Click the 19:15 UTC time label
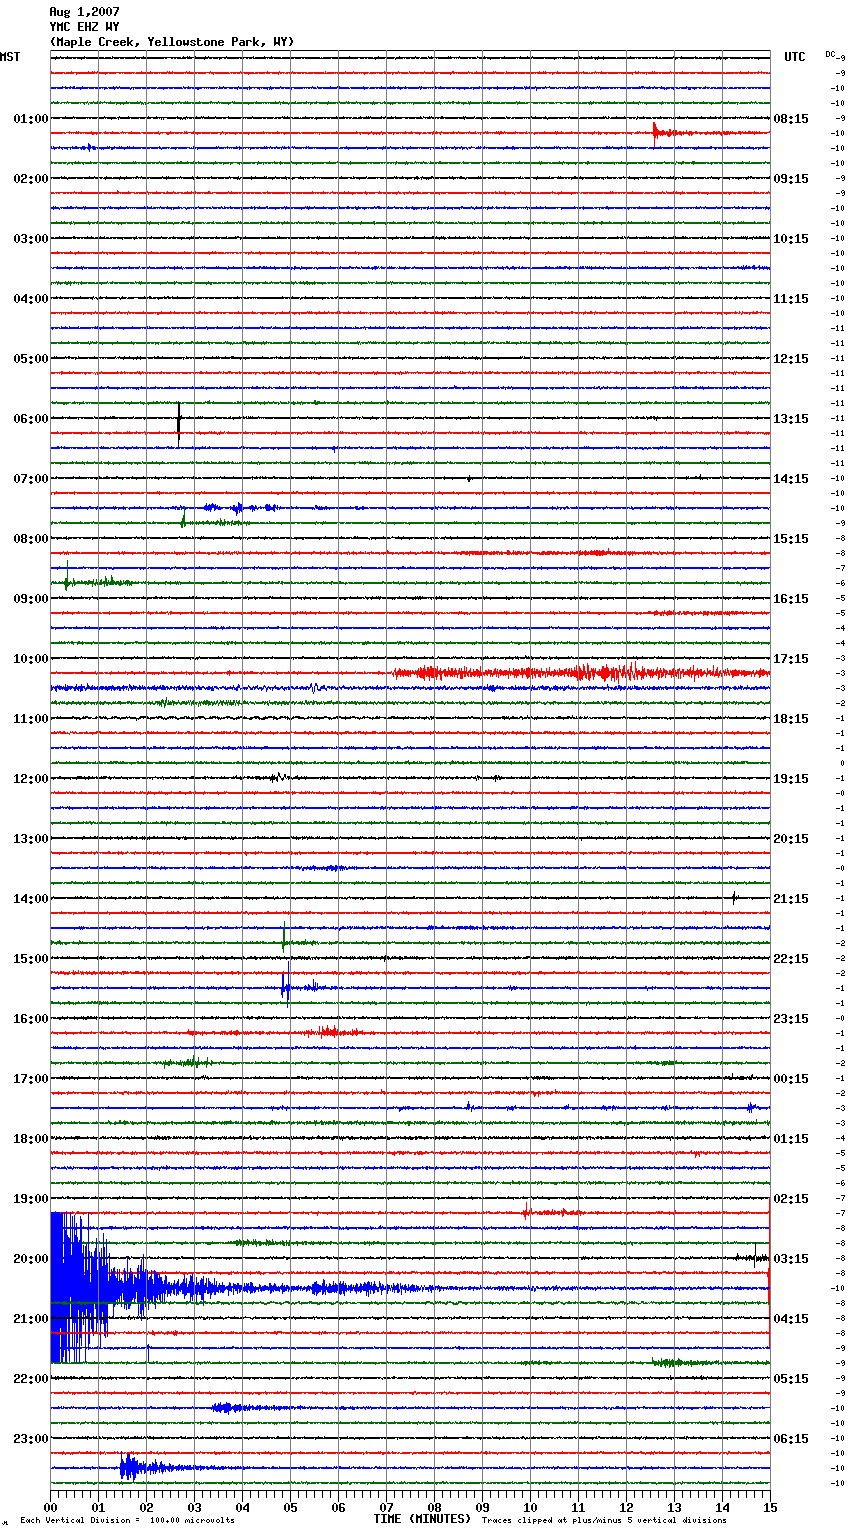 (x=791, y=779)
